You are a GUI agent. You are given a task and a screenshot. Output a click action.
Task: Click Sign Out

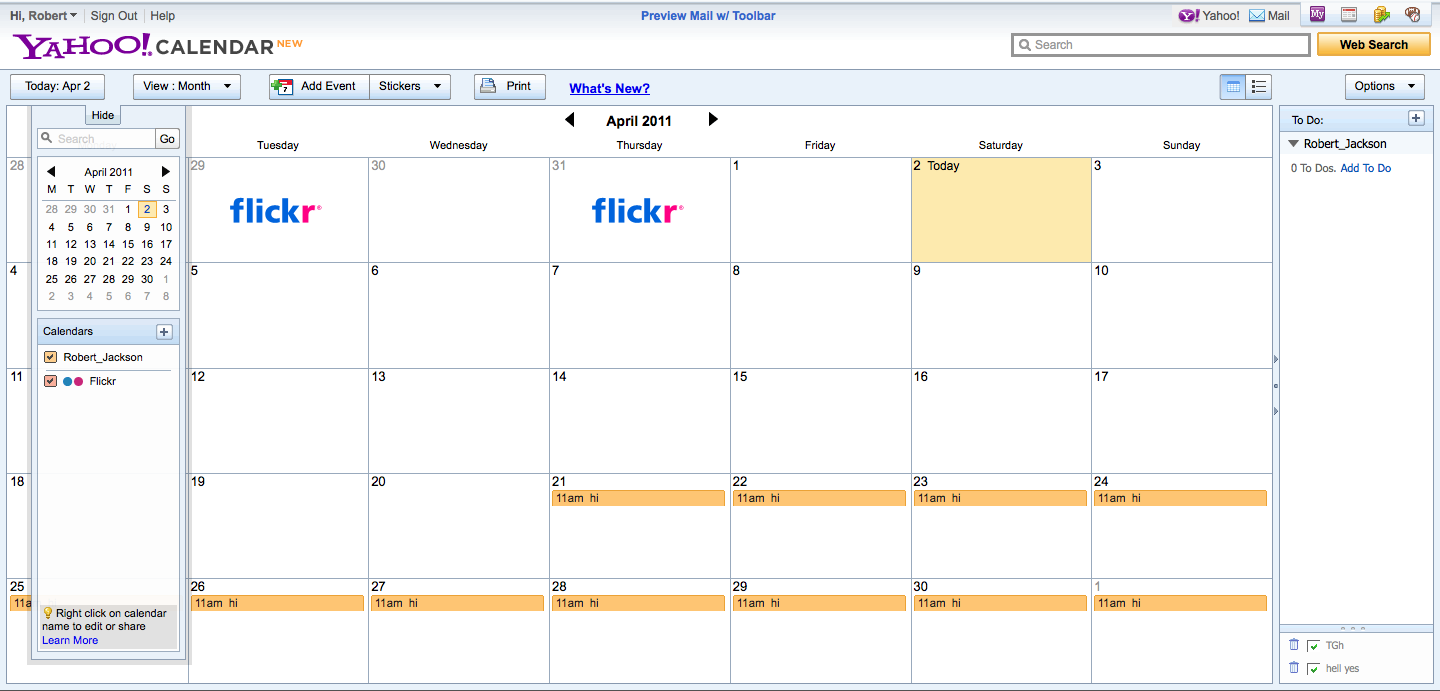tap(114, 16)
